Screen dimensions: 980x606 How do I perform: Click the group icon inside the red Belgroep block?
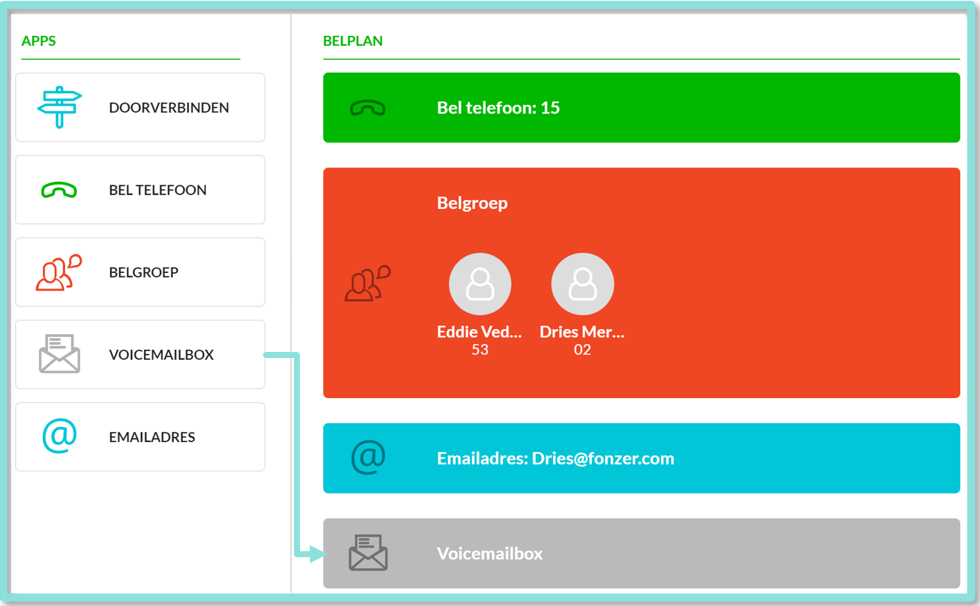pyautogui.click(x=368, y=284)
